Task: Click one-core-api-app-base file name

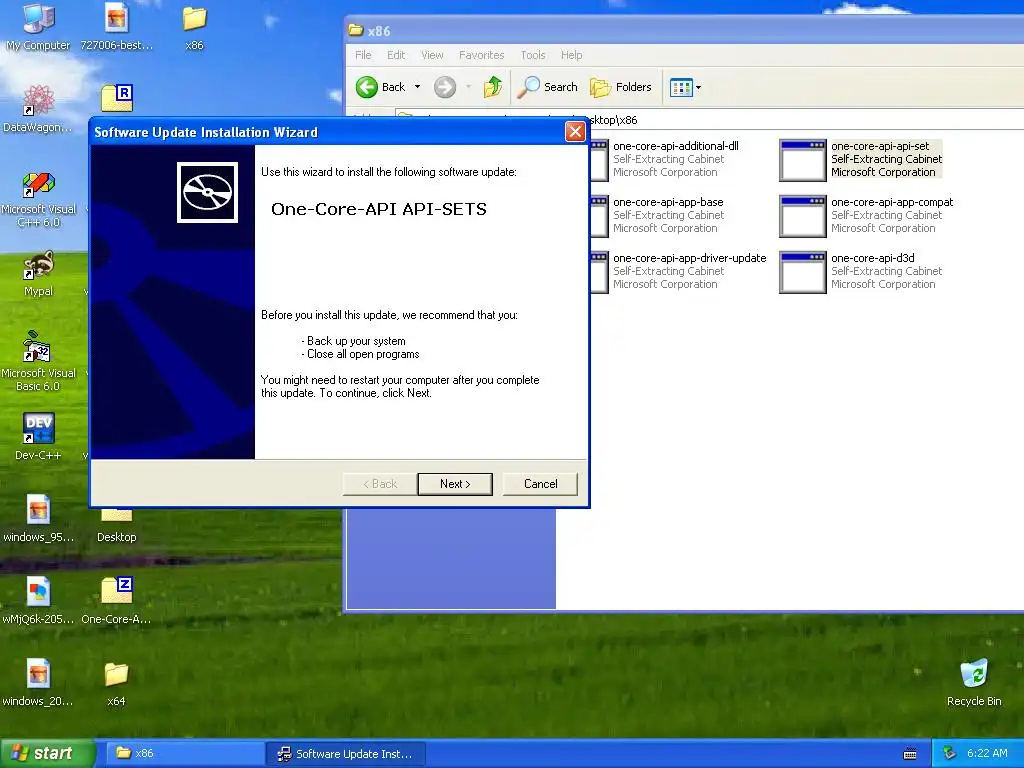Action: click(x=668, y=202)
